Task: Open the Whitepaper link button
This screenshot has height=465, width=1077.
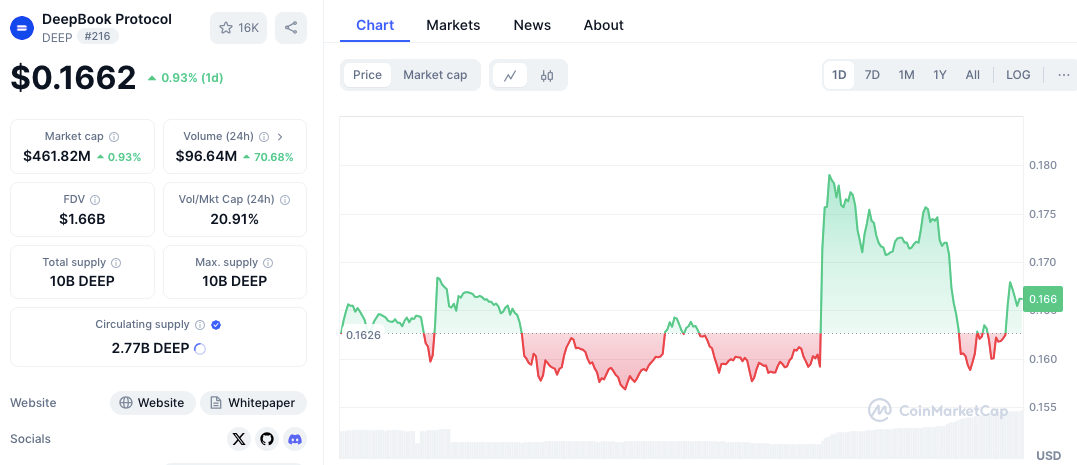Action: click(x=253, y=403)
